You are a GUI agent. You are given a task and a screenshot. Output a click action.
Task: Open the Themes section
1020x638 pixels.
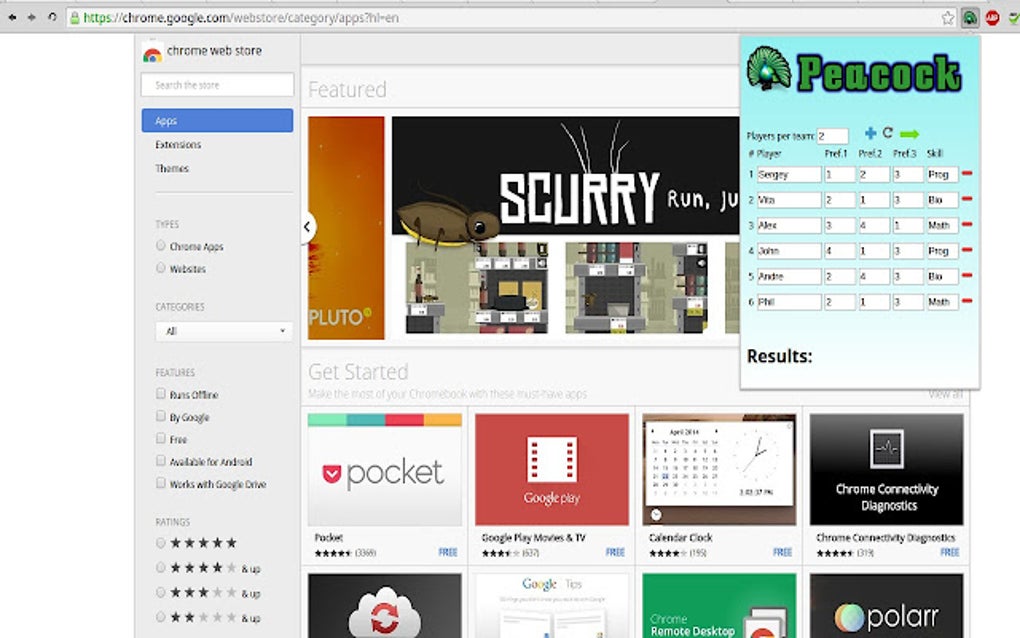click(172, 168)
